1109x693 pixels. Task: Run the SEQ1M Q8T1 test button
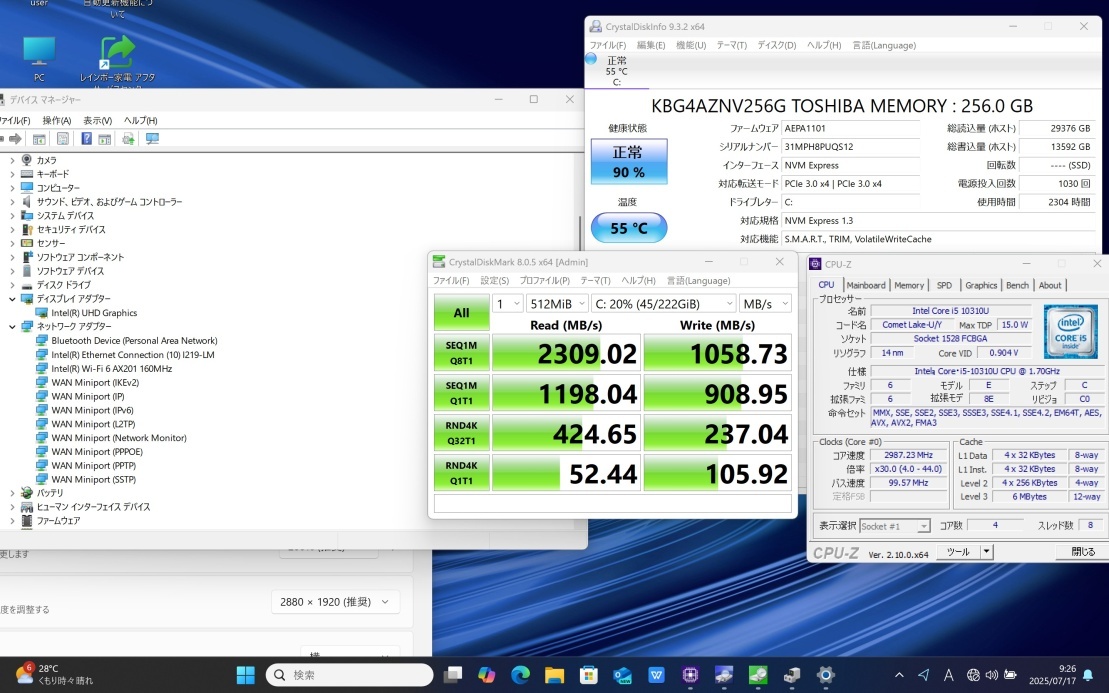click(x=461, y=353)
